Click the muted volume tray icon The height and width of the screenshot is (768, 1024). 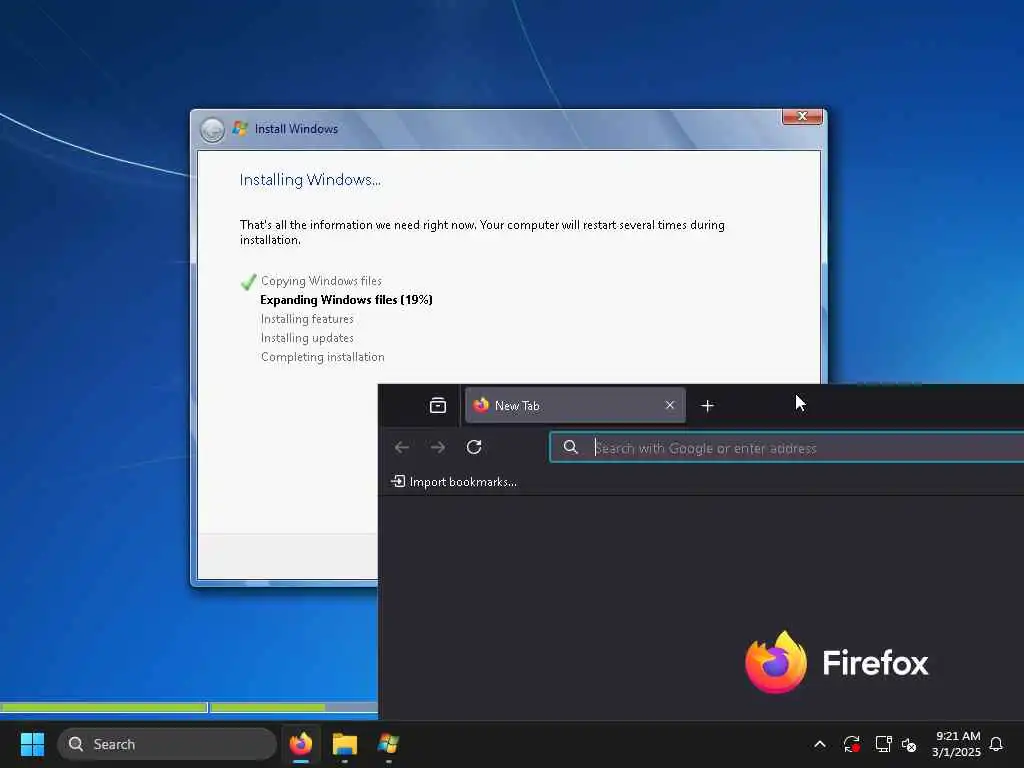tap(909, 744)
